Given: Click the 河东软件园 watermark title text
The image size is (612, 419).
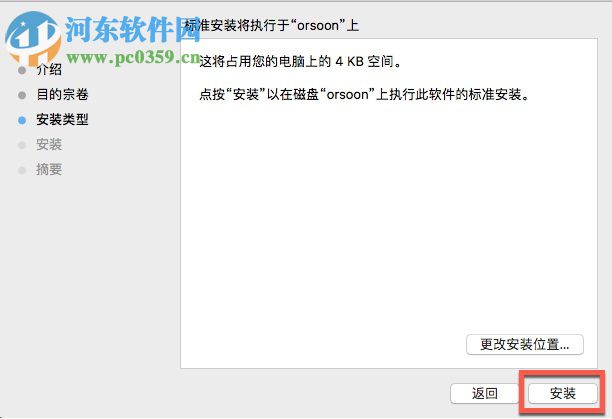Looking at the screenshot, I should pos(133,29).
